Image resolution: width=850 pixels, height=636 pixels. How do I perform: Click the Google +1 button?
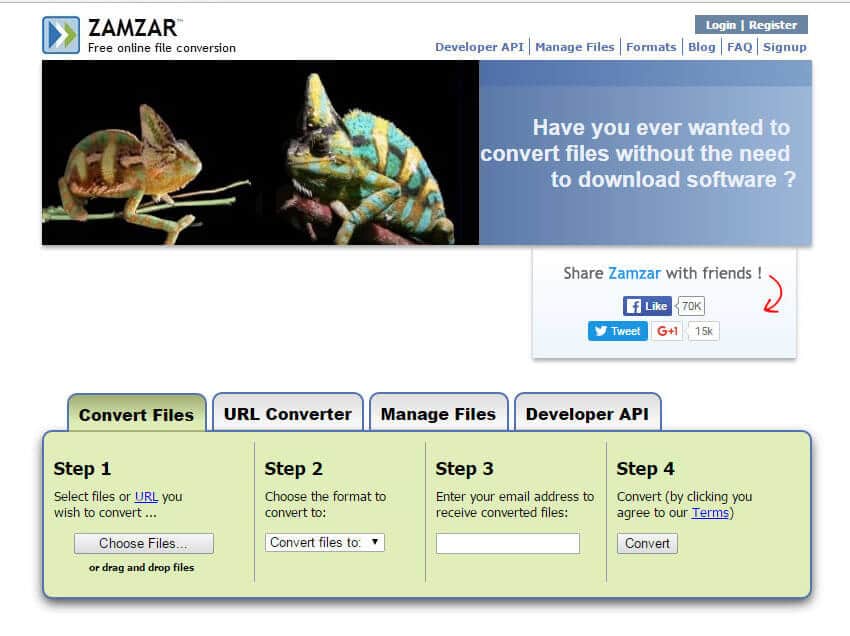(x=667, y=331)
